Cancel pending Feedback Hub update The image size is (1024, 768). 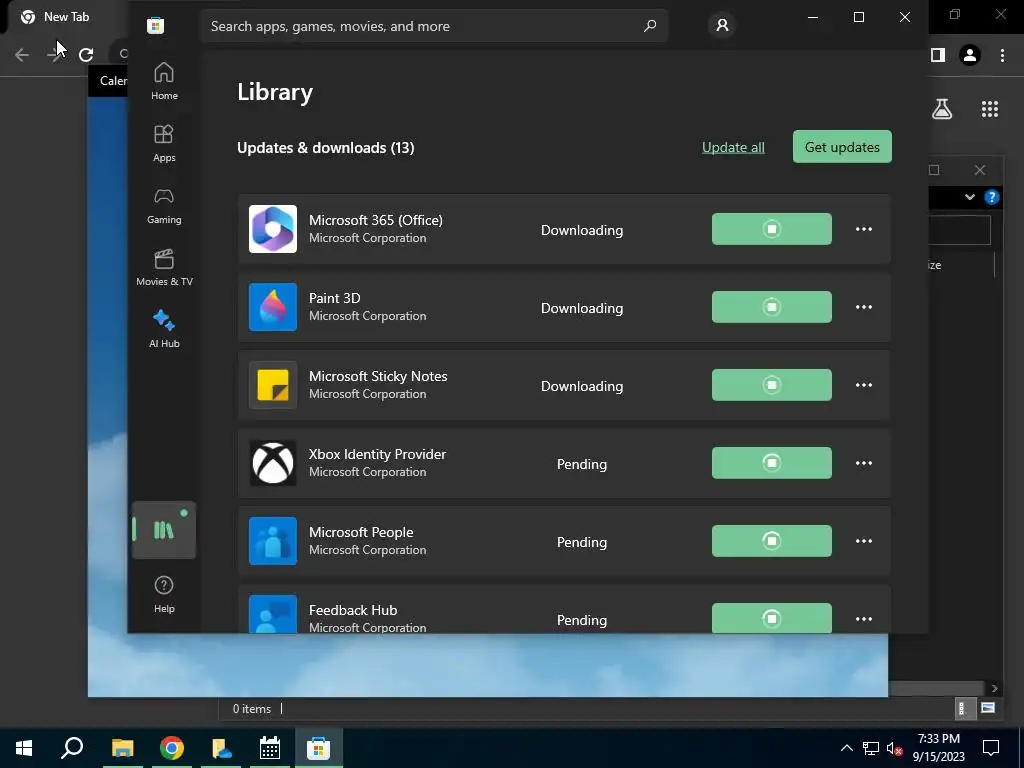[x=771, y=618]
